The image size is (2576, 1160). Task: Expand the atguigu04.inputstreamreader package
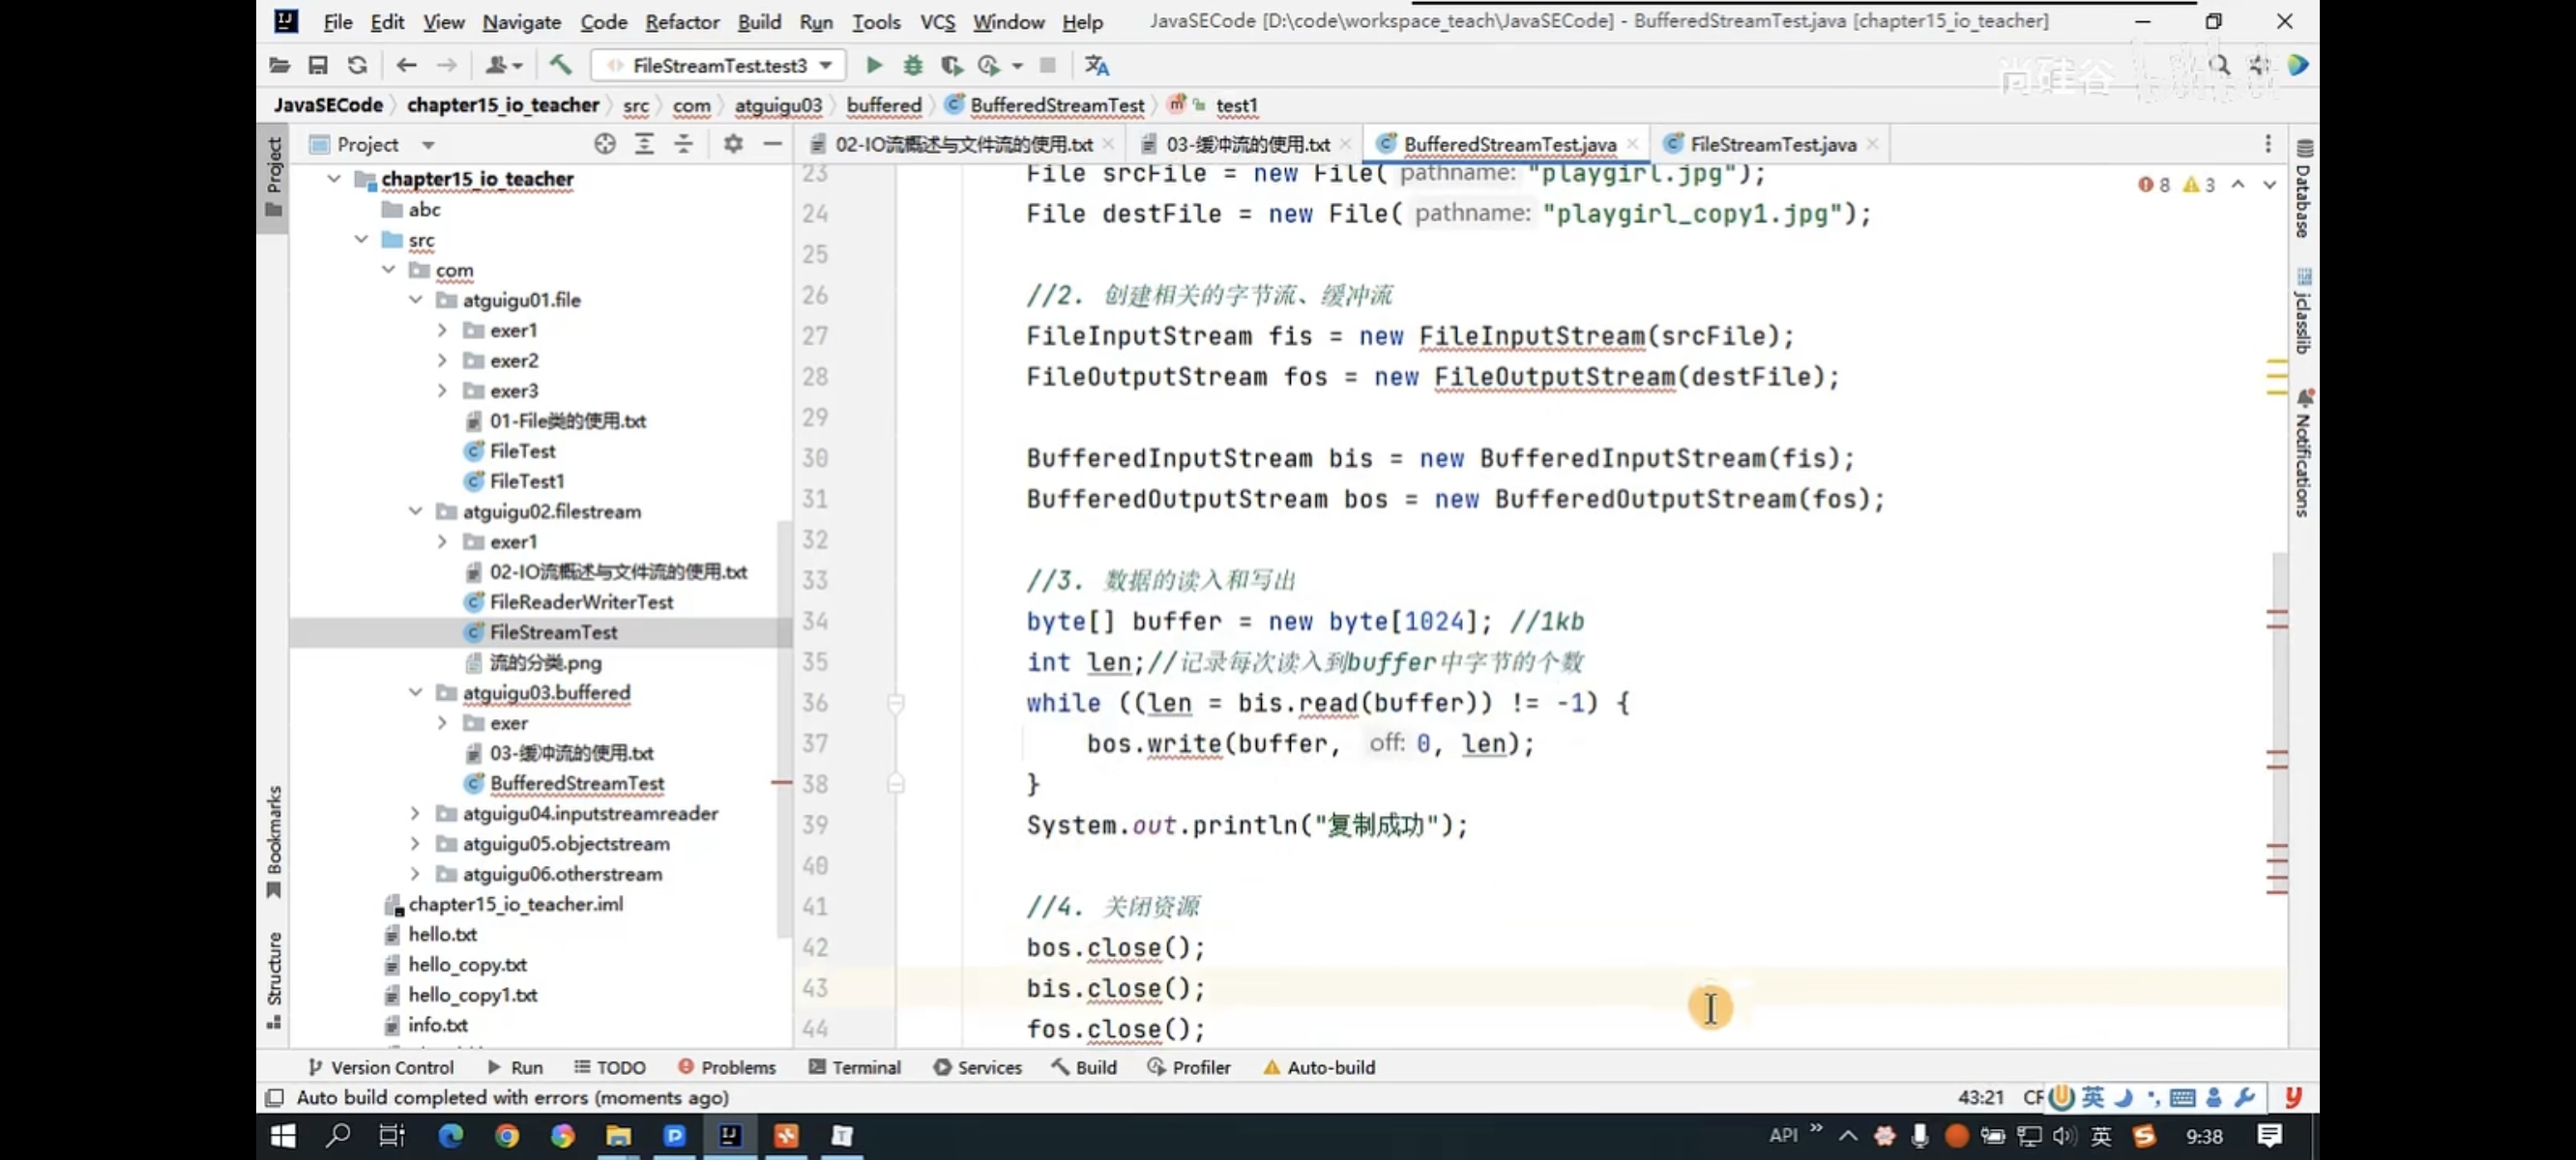[x=415, y=814]
